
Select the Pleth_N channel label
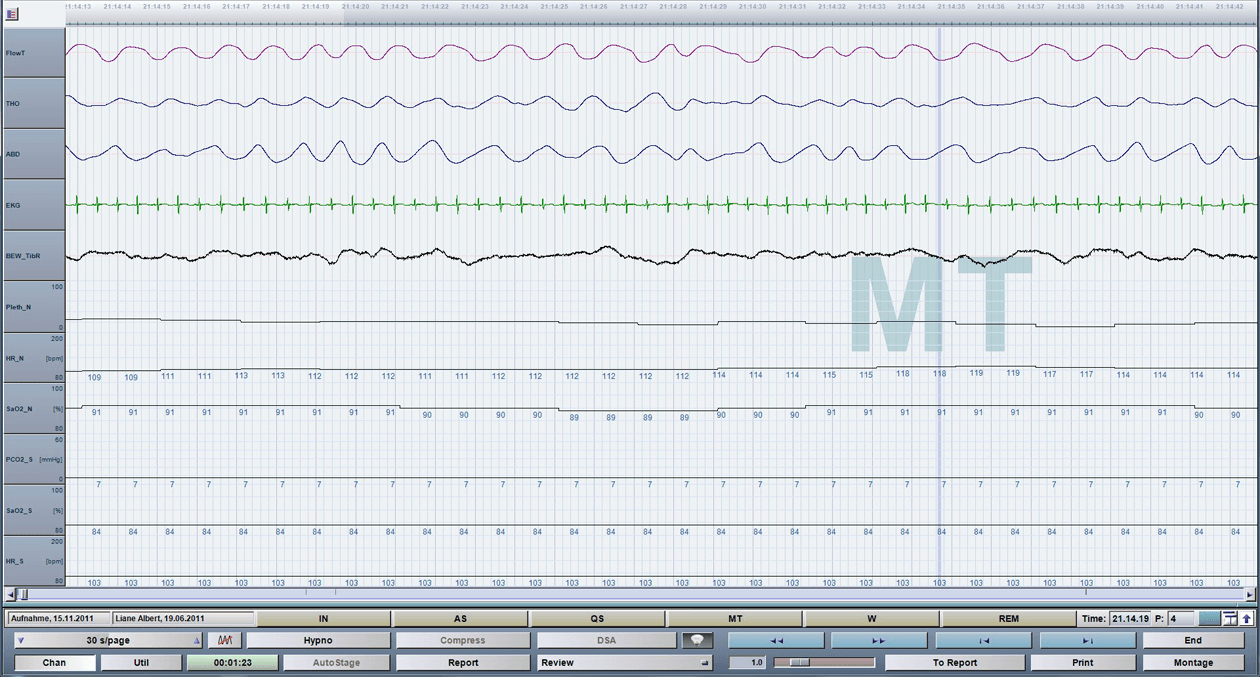[x=34, y=307]
